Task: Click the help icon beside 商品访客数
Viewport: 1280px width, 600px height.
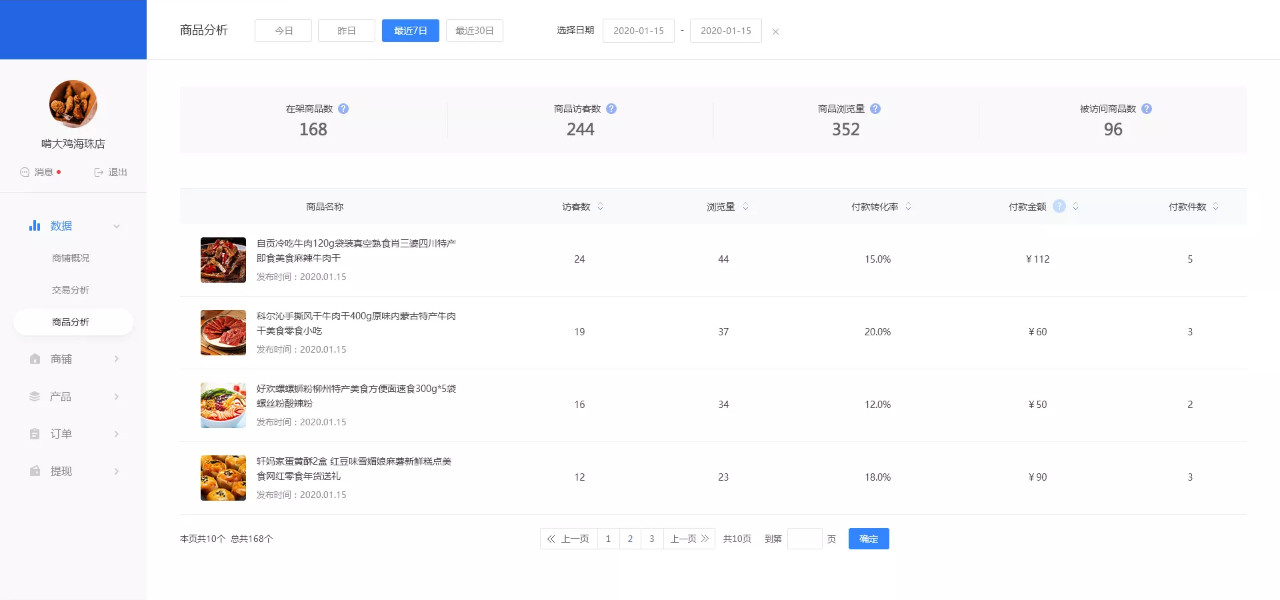Action: coord(611,109)
